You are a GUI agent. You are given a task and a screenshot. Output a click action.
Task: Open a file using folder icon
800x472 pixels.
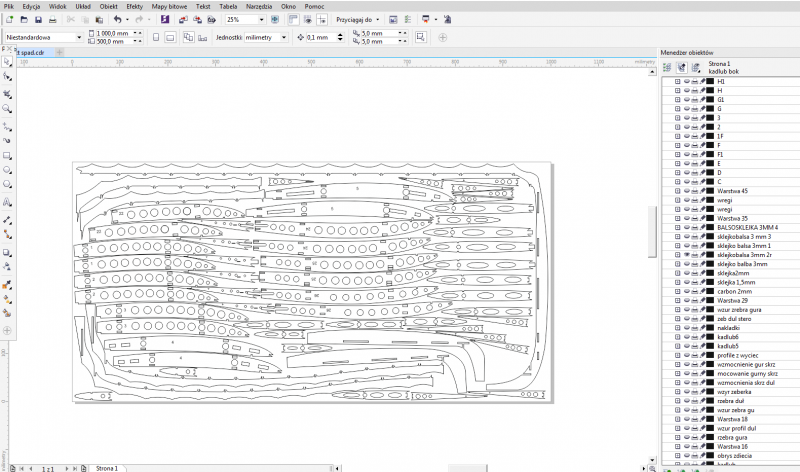click(x=24, y=19)
